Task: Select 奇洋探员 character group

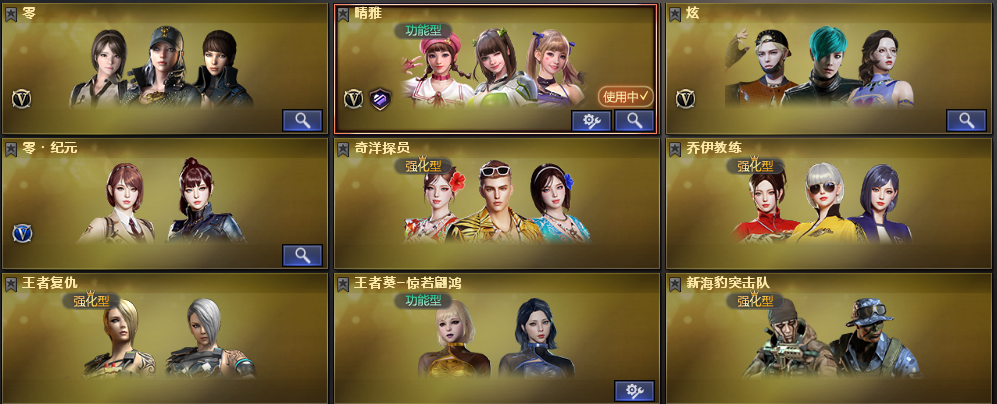Action: [497, 203]
